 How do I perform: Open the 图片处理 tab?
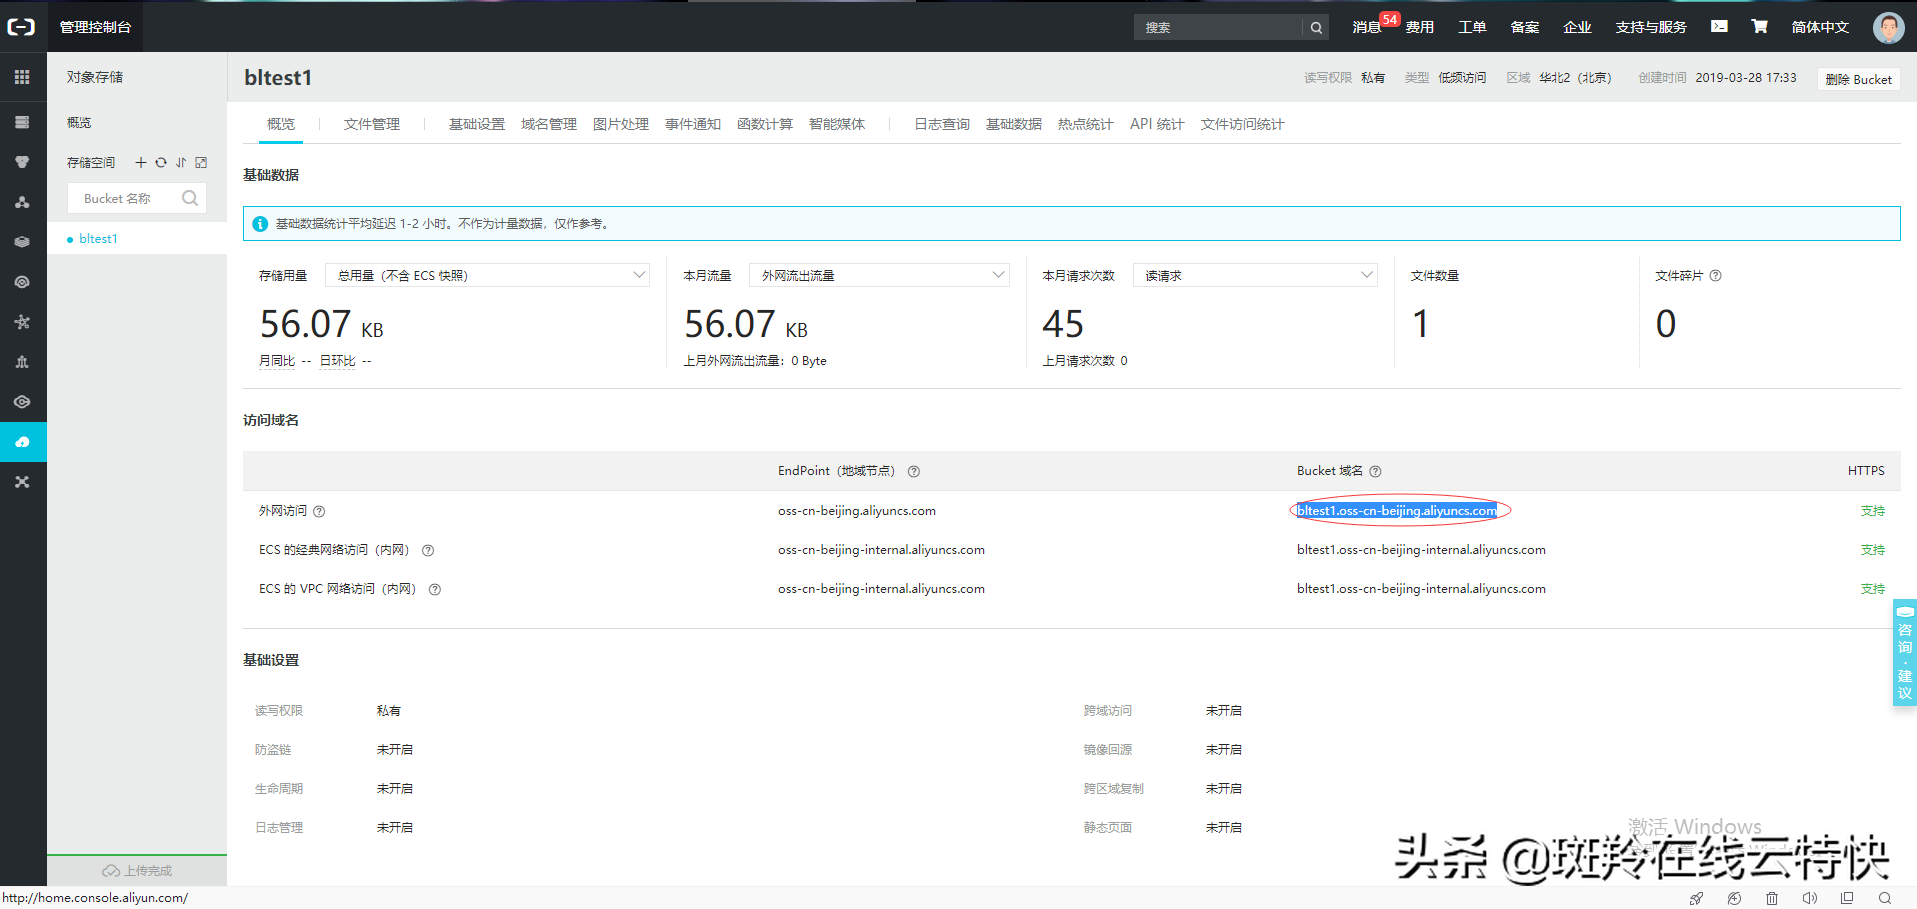point(621,124)
